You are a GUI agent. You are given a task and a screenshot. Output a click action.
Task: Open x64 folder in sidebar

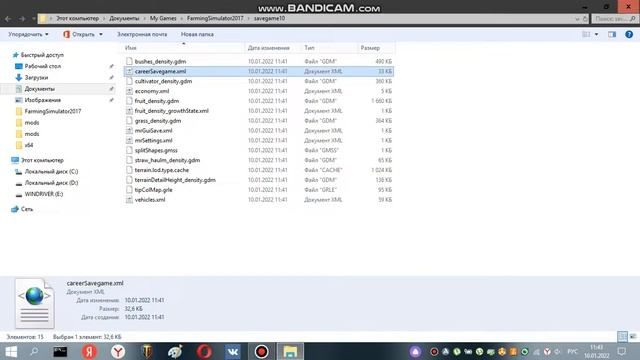[x=29, y=145]
